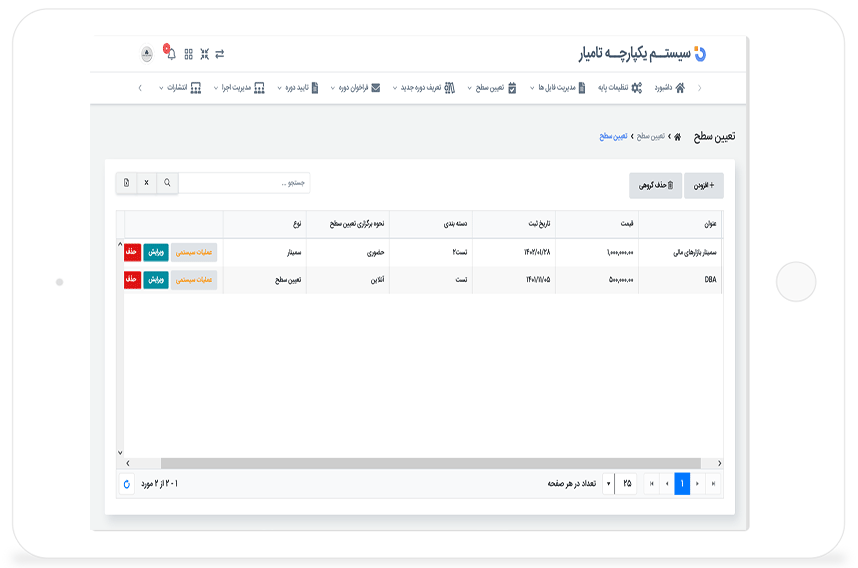Screen dimensions: 858x568
Task: Refresh the grid with the reload icon
Action: coord(126,484)
